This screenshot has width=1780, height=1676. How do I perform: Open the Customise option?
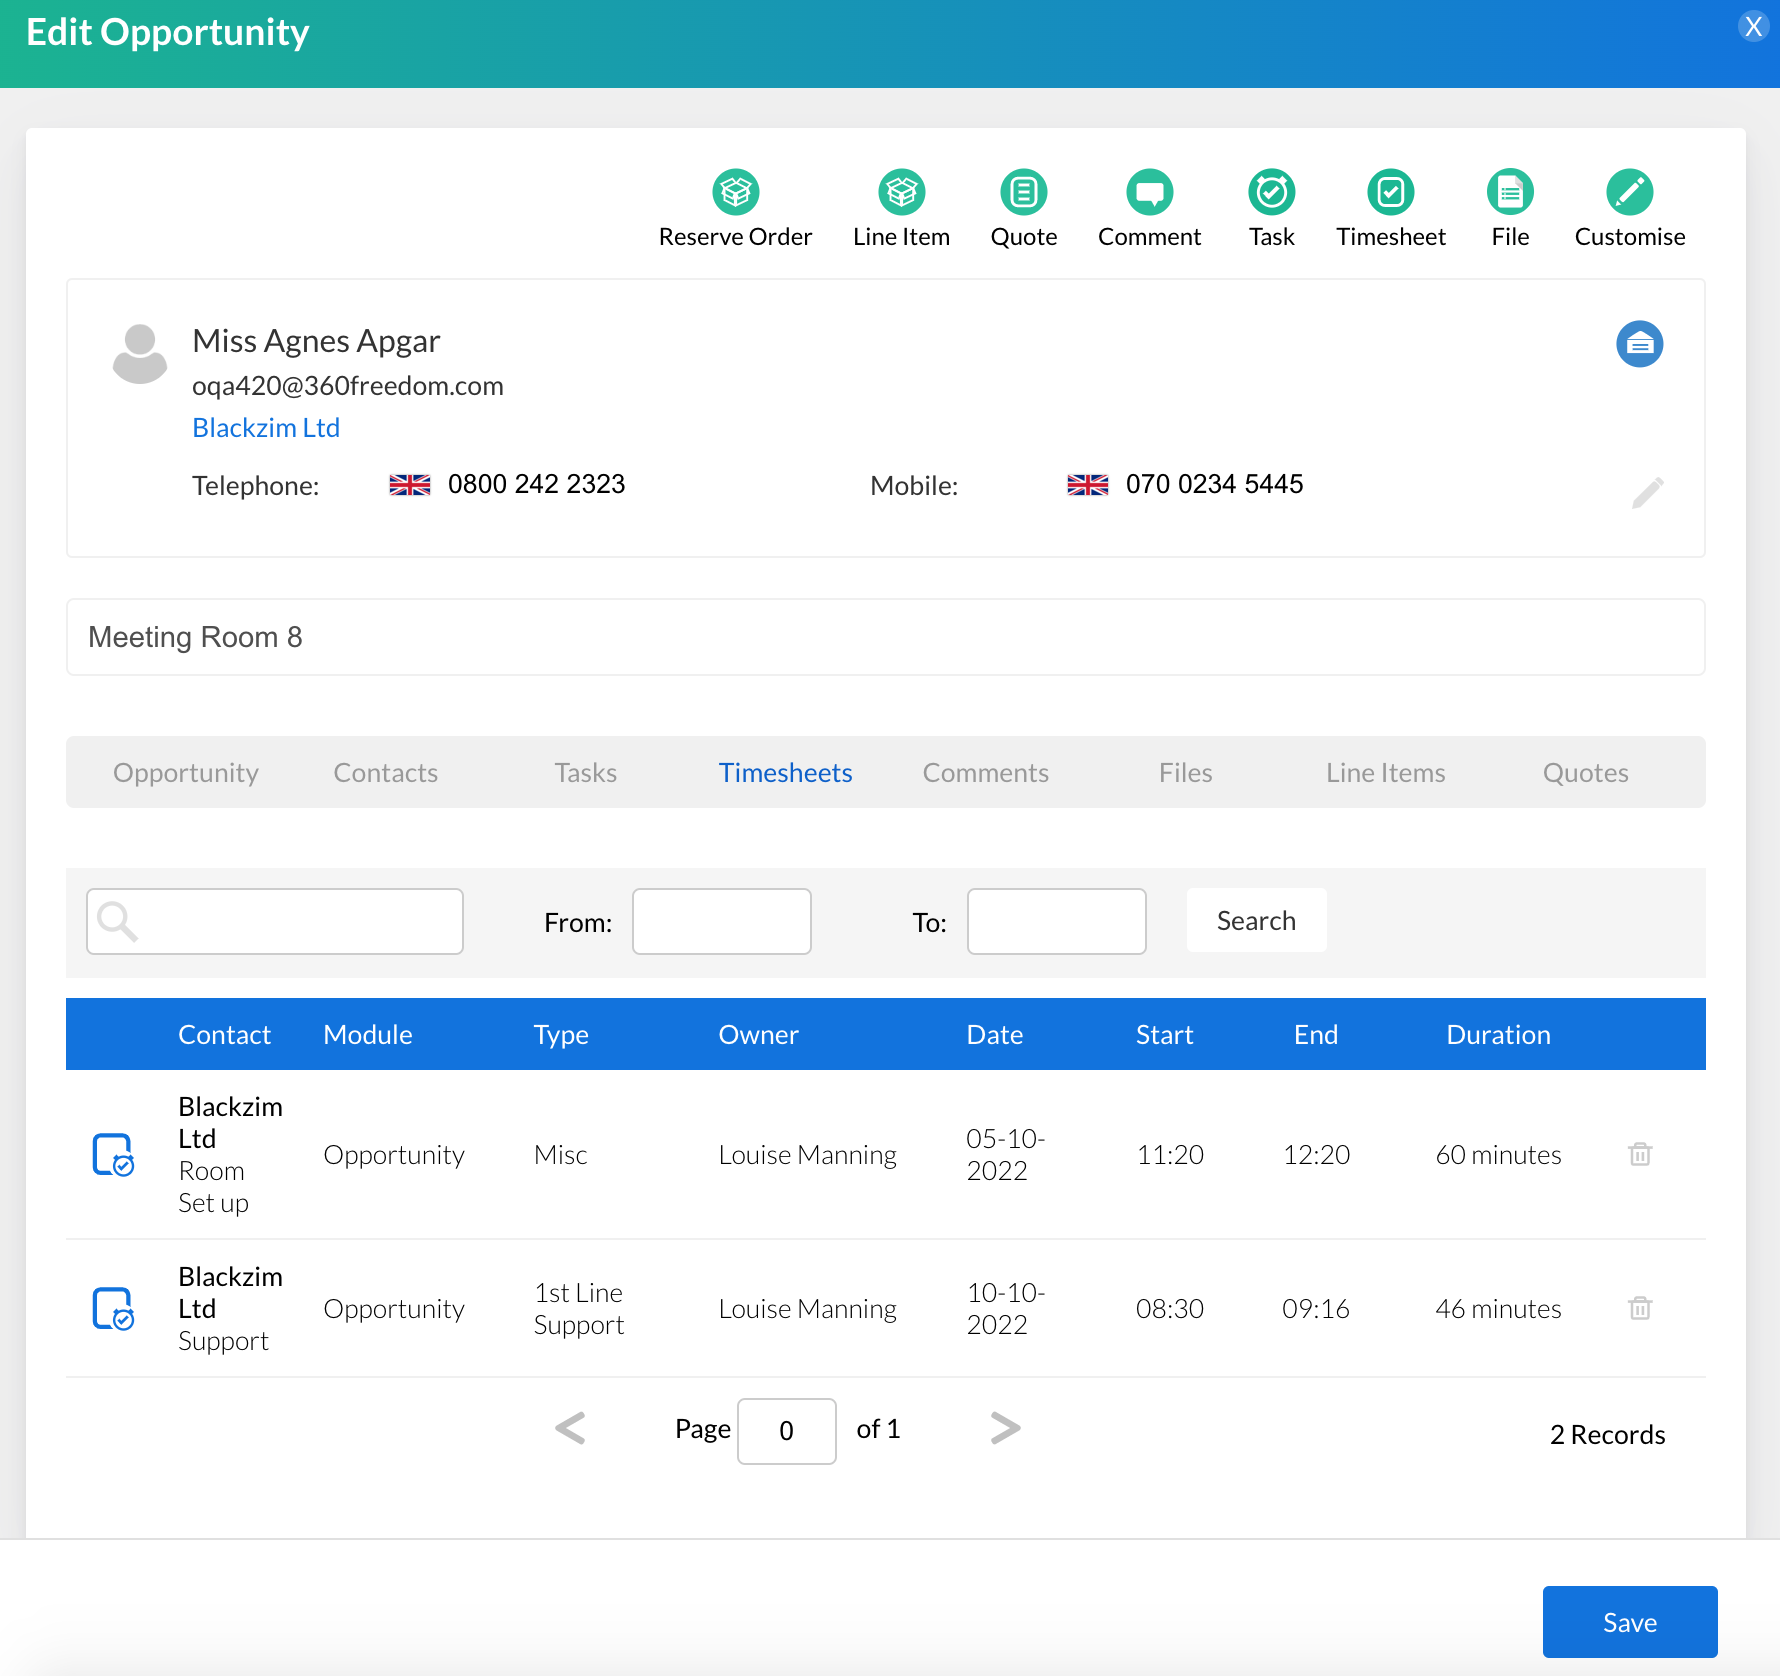tap(1629, 192)
